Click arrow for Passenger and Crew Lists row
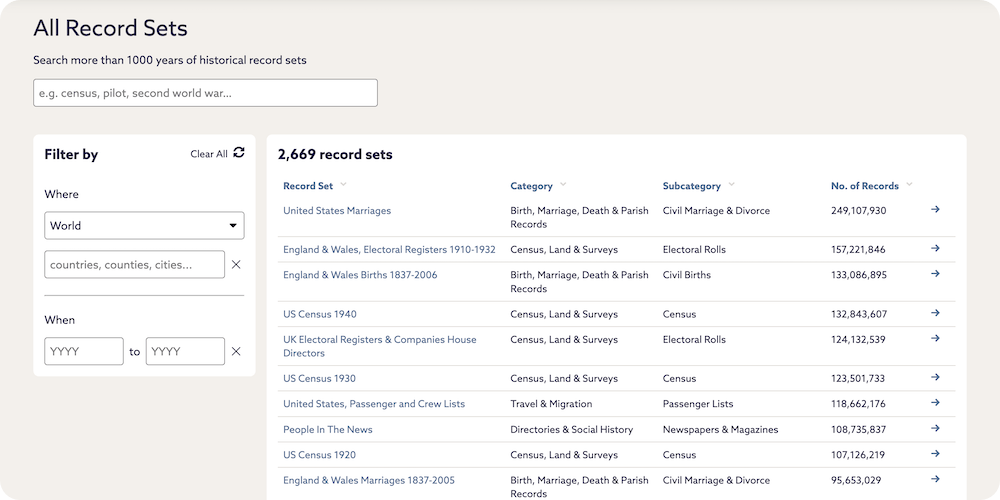The height and width of the screenshot is (500, 1000). (x=935, y=403)
